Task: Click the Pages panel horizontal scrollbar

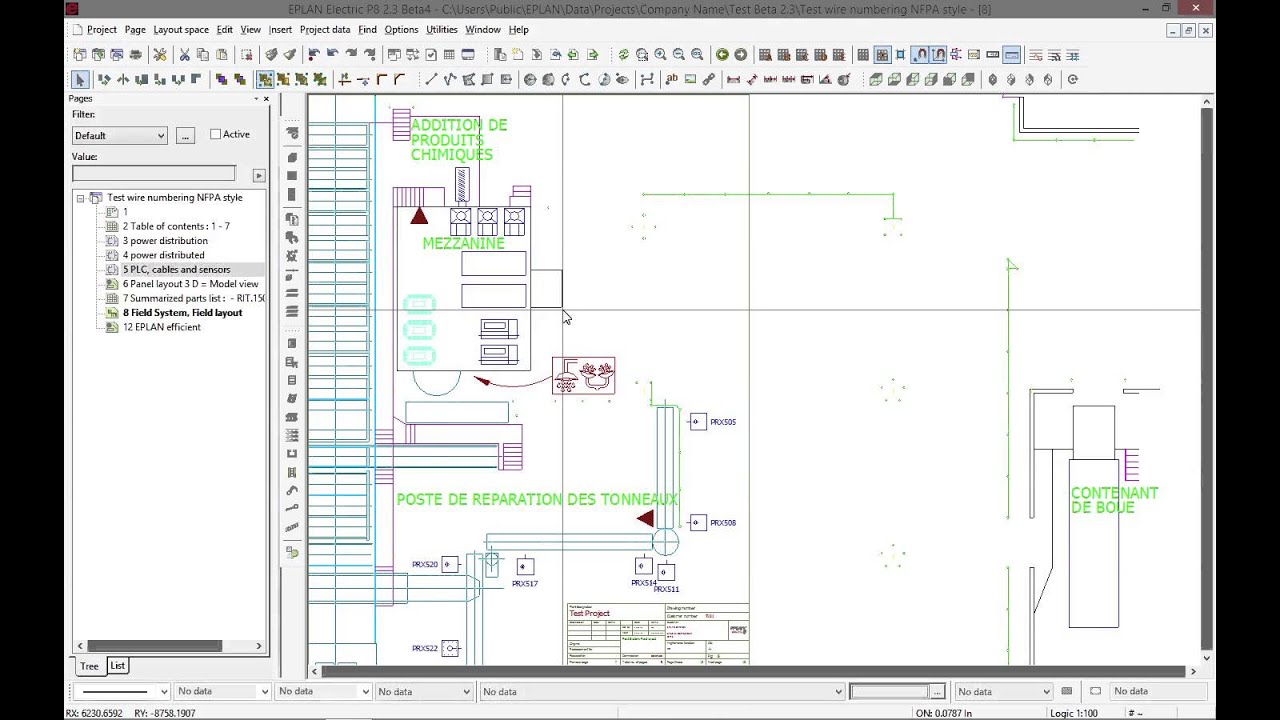Action: click(x=168, y=646)
